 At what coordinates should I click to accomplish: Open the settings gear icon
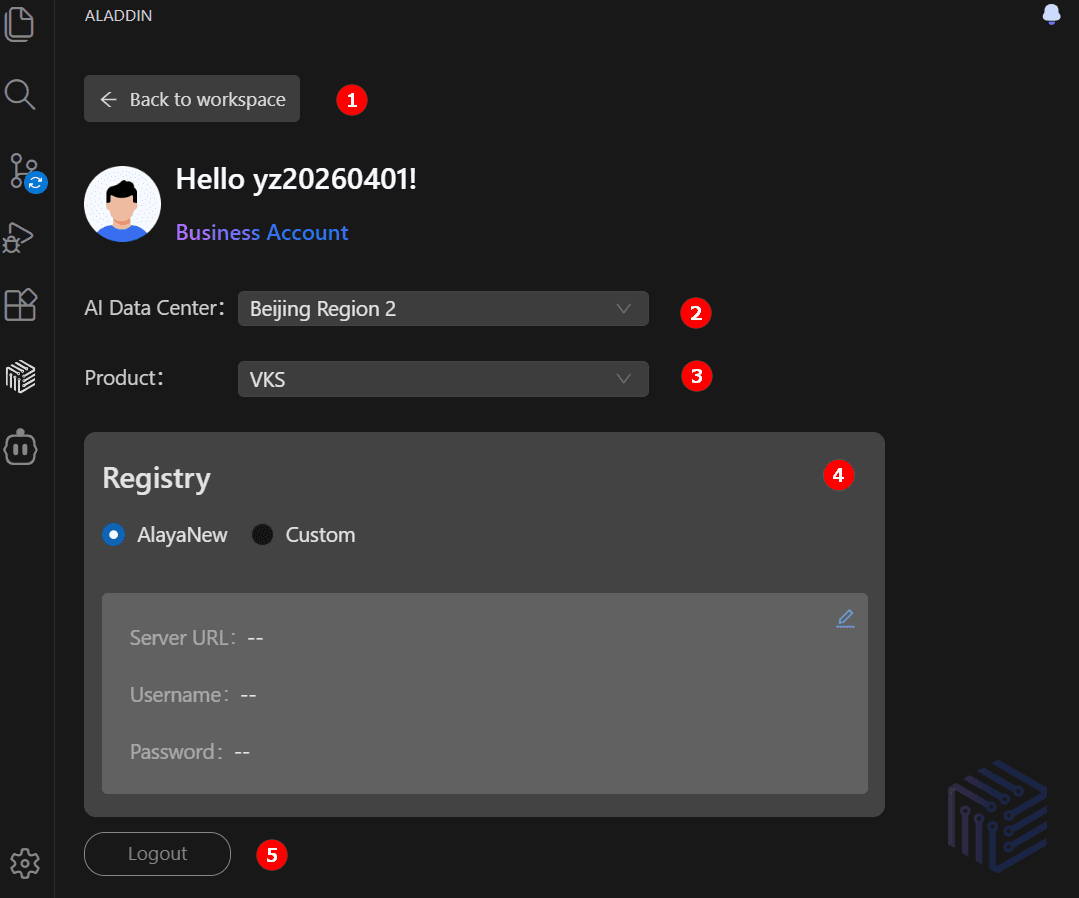pyautogui.click(x=25, y=863)
